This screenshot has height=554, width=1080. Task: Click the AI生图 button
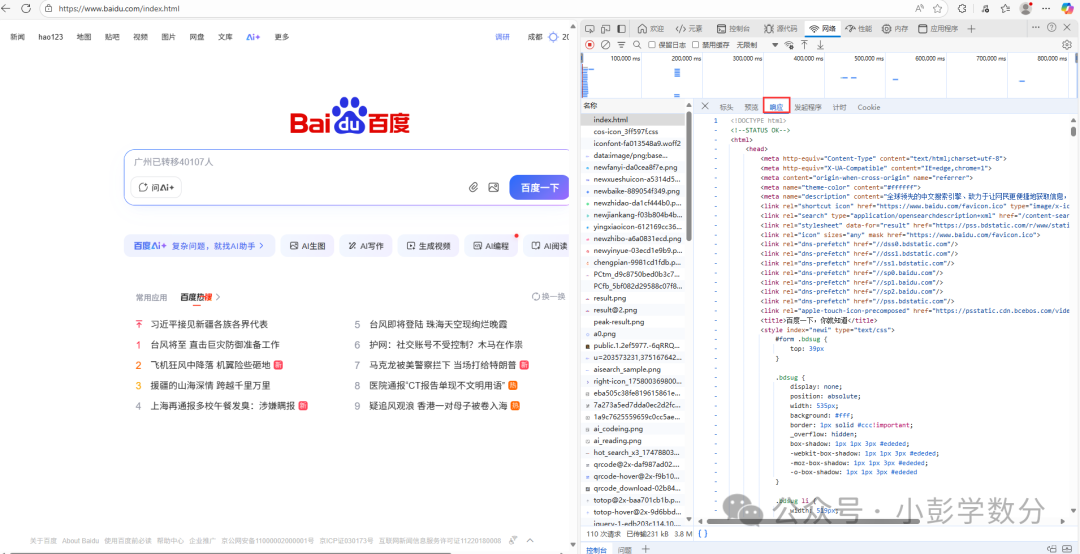pyautogui.click(x=308, y=245)
